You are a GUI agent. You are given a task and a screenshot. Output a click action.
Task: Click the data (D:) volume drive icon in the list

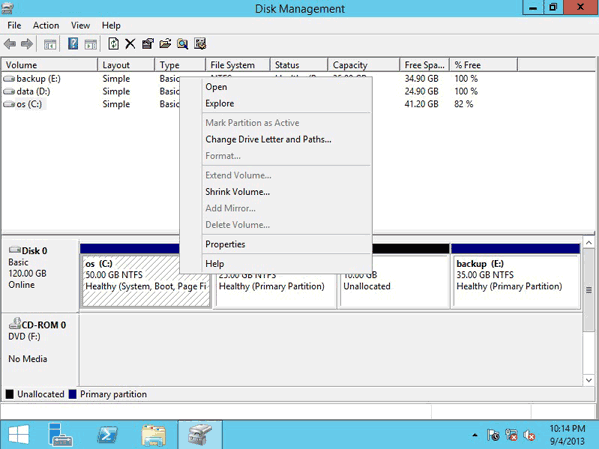9,92
